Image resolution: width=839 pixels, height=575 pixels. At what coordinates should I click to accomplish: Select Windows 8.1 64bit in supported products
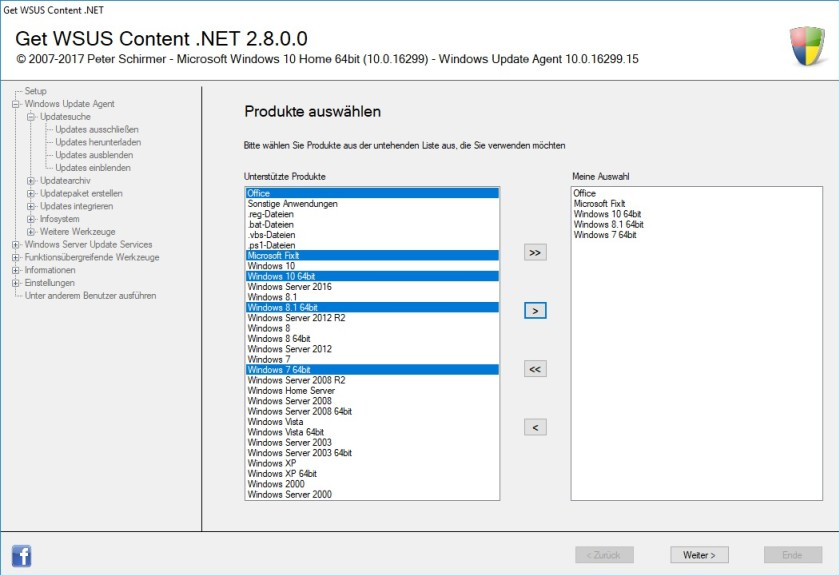372,308
